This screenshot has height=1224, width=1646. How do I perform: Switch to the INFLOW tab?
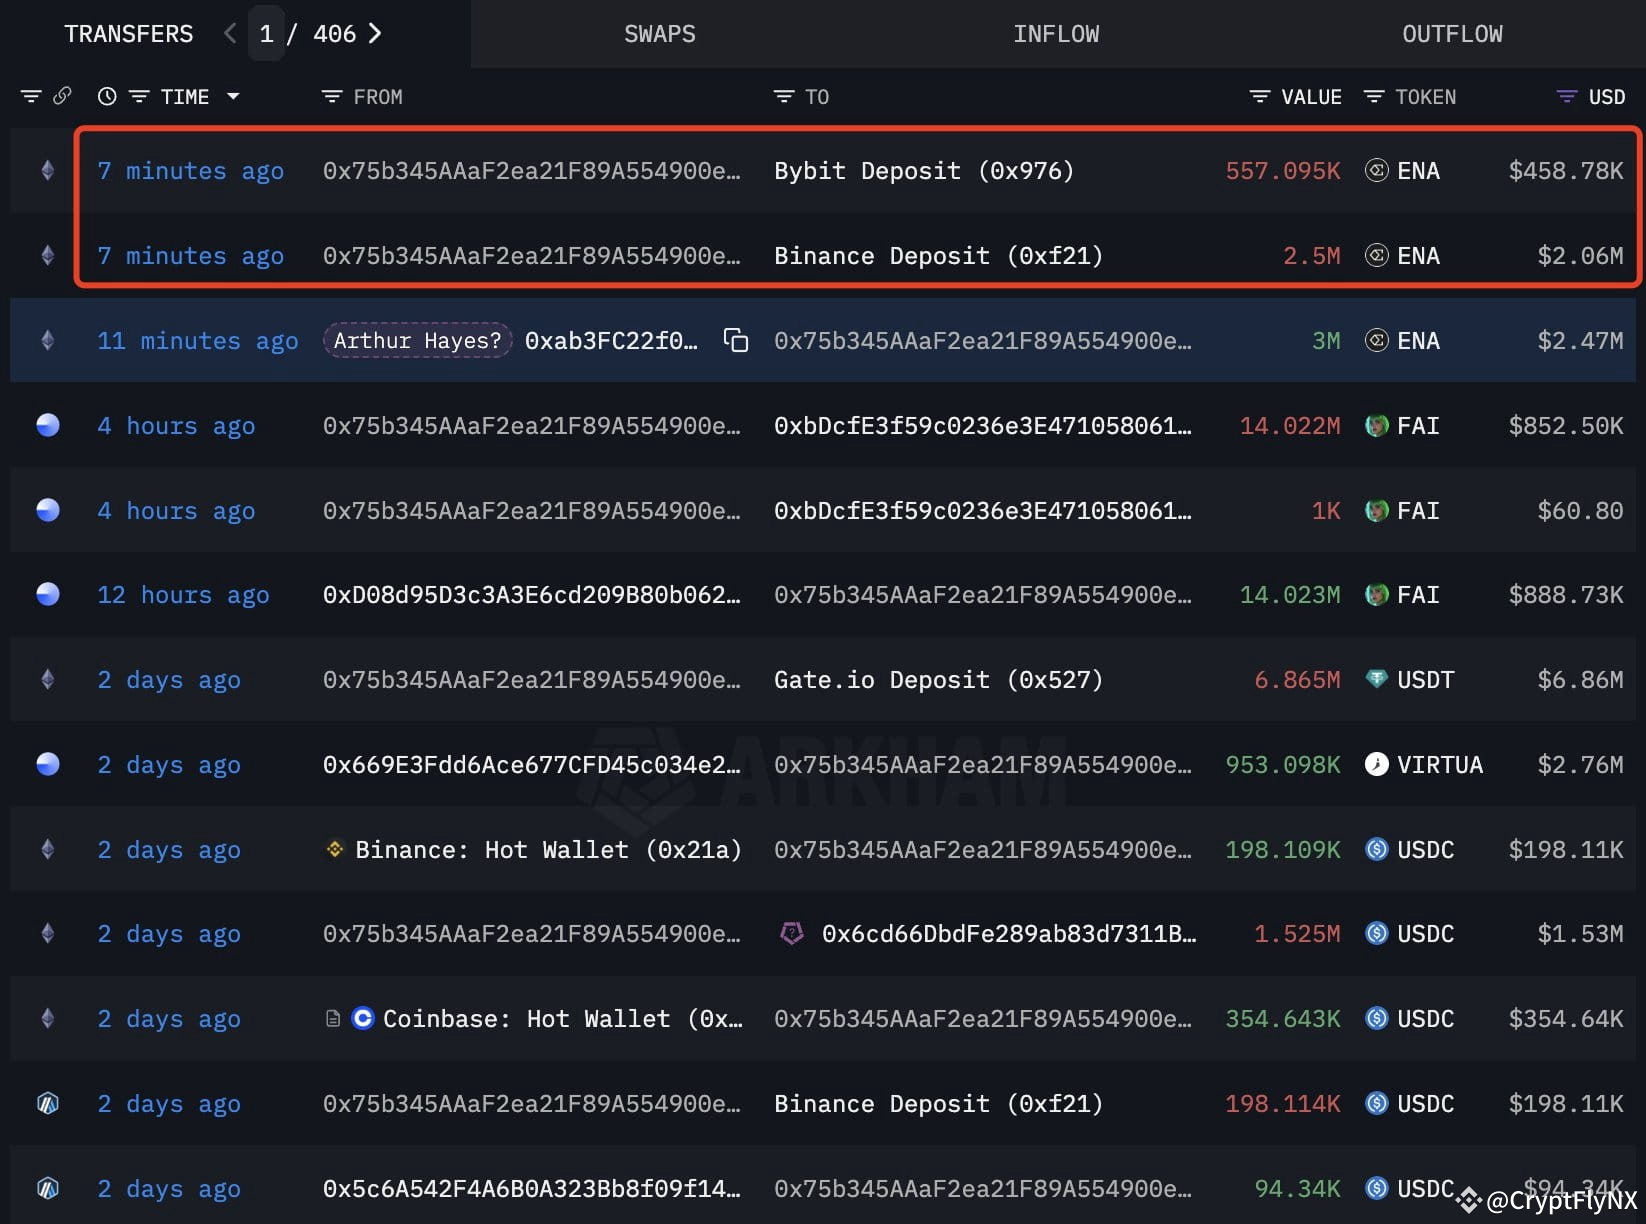1056,34
